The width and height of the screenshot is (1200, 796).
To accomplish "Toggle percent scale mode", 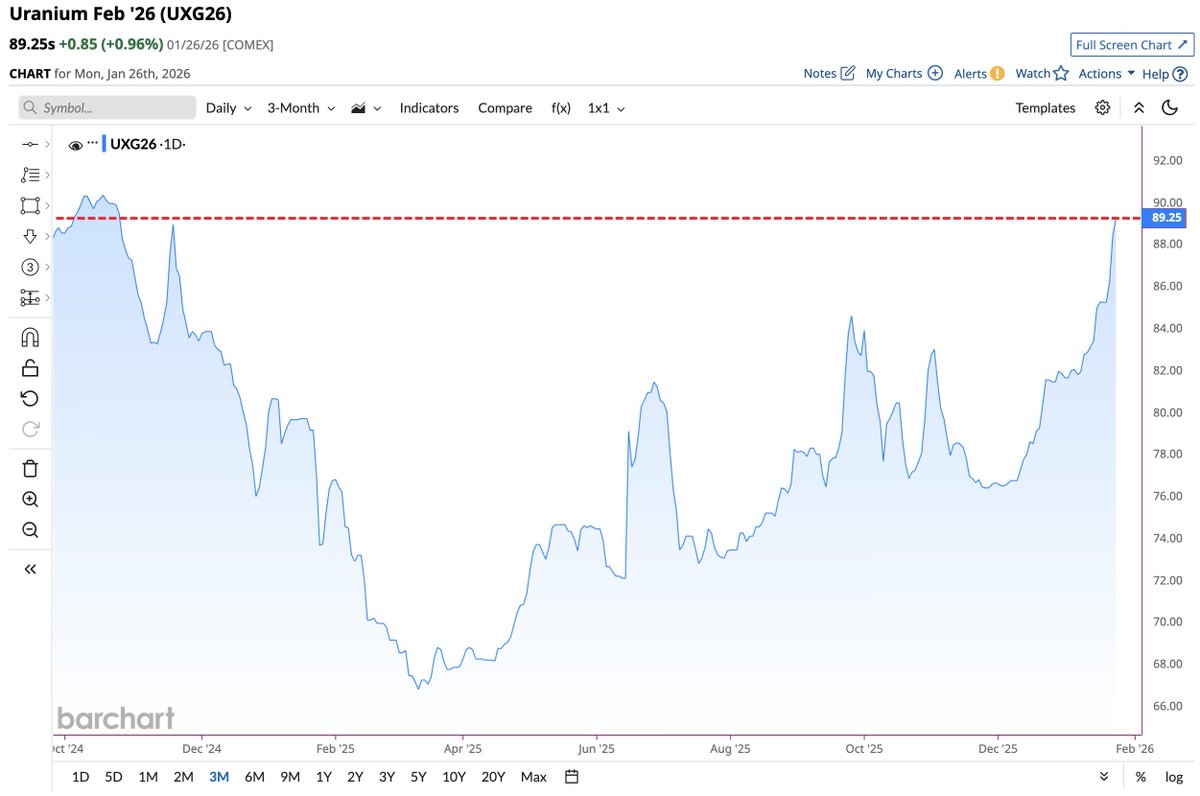I will (x=1141, y=777).
